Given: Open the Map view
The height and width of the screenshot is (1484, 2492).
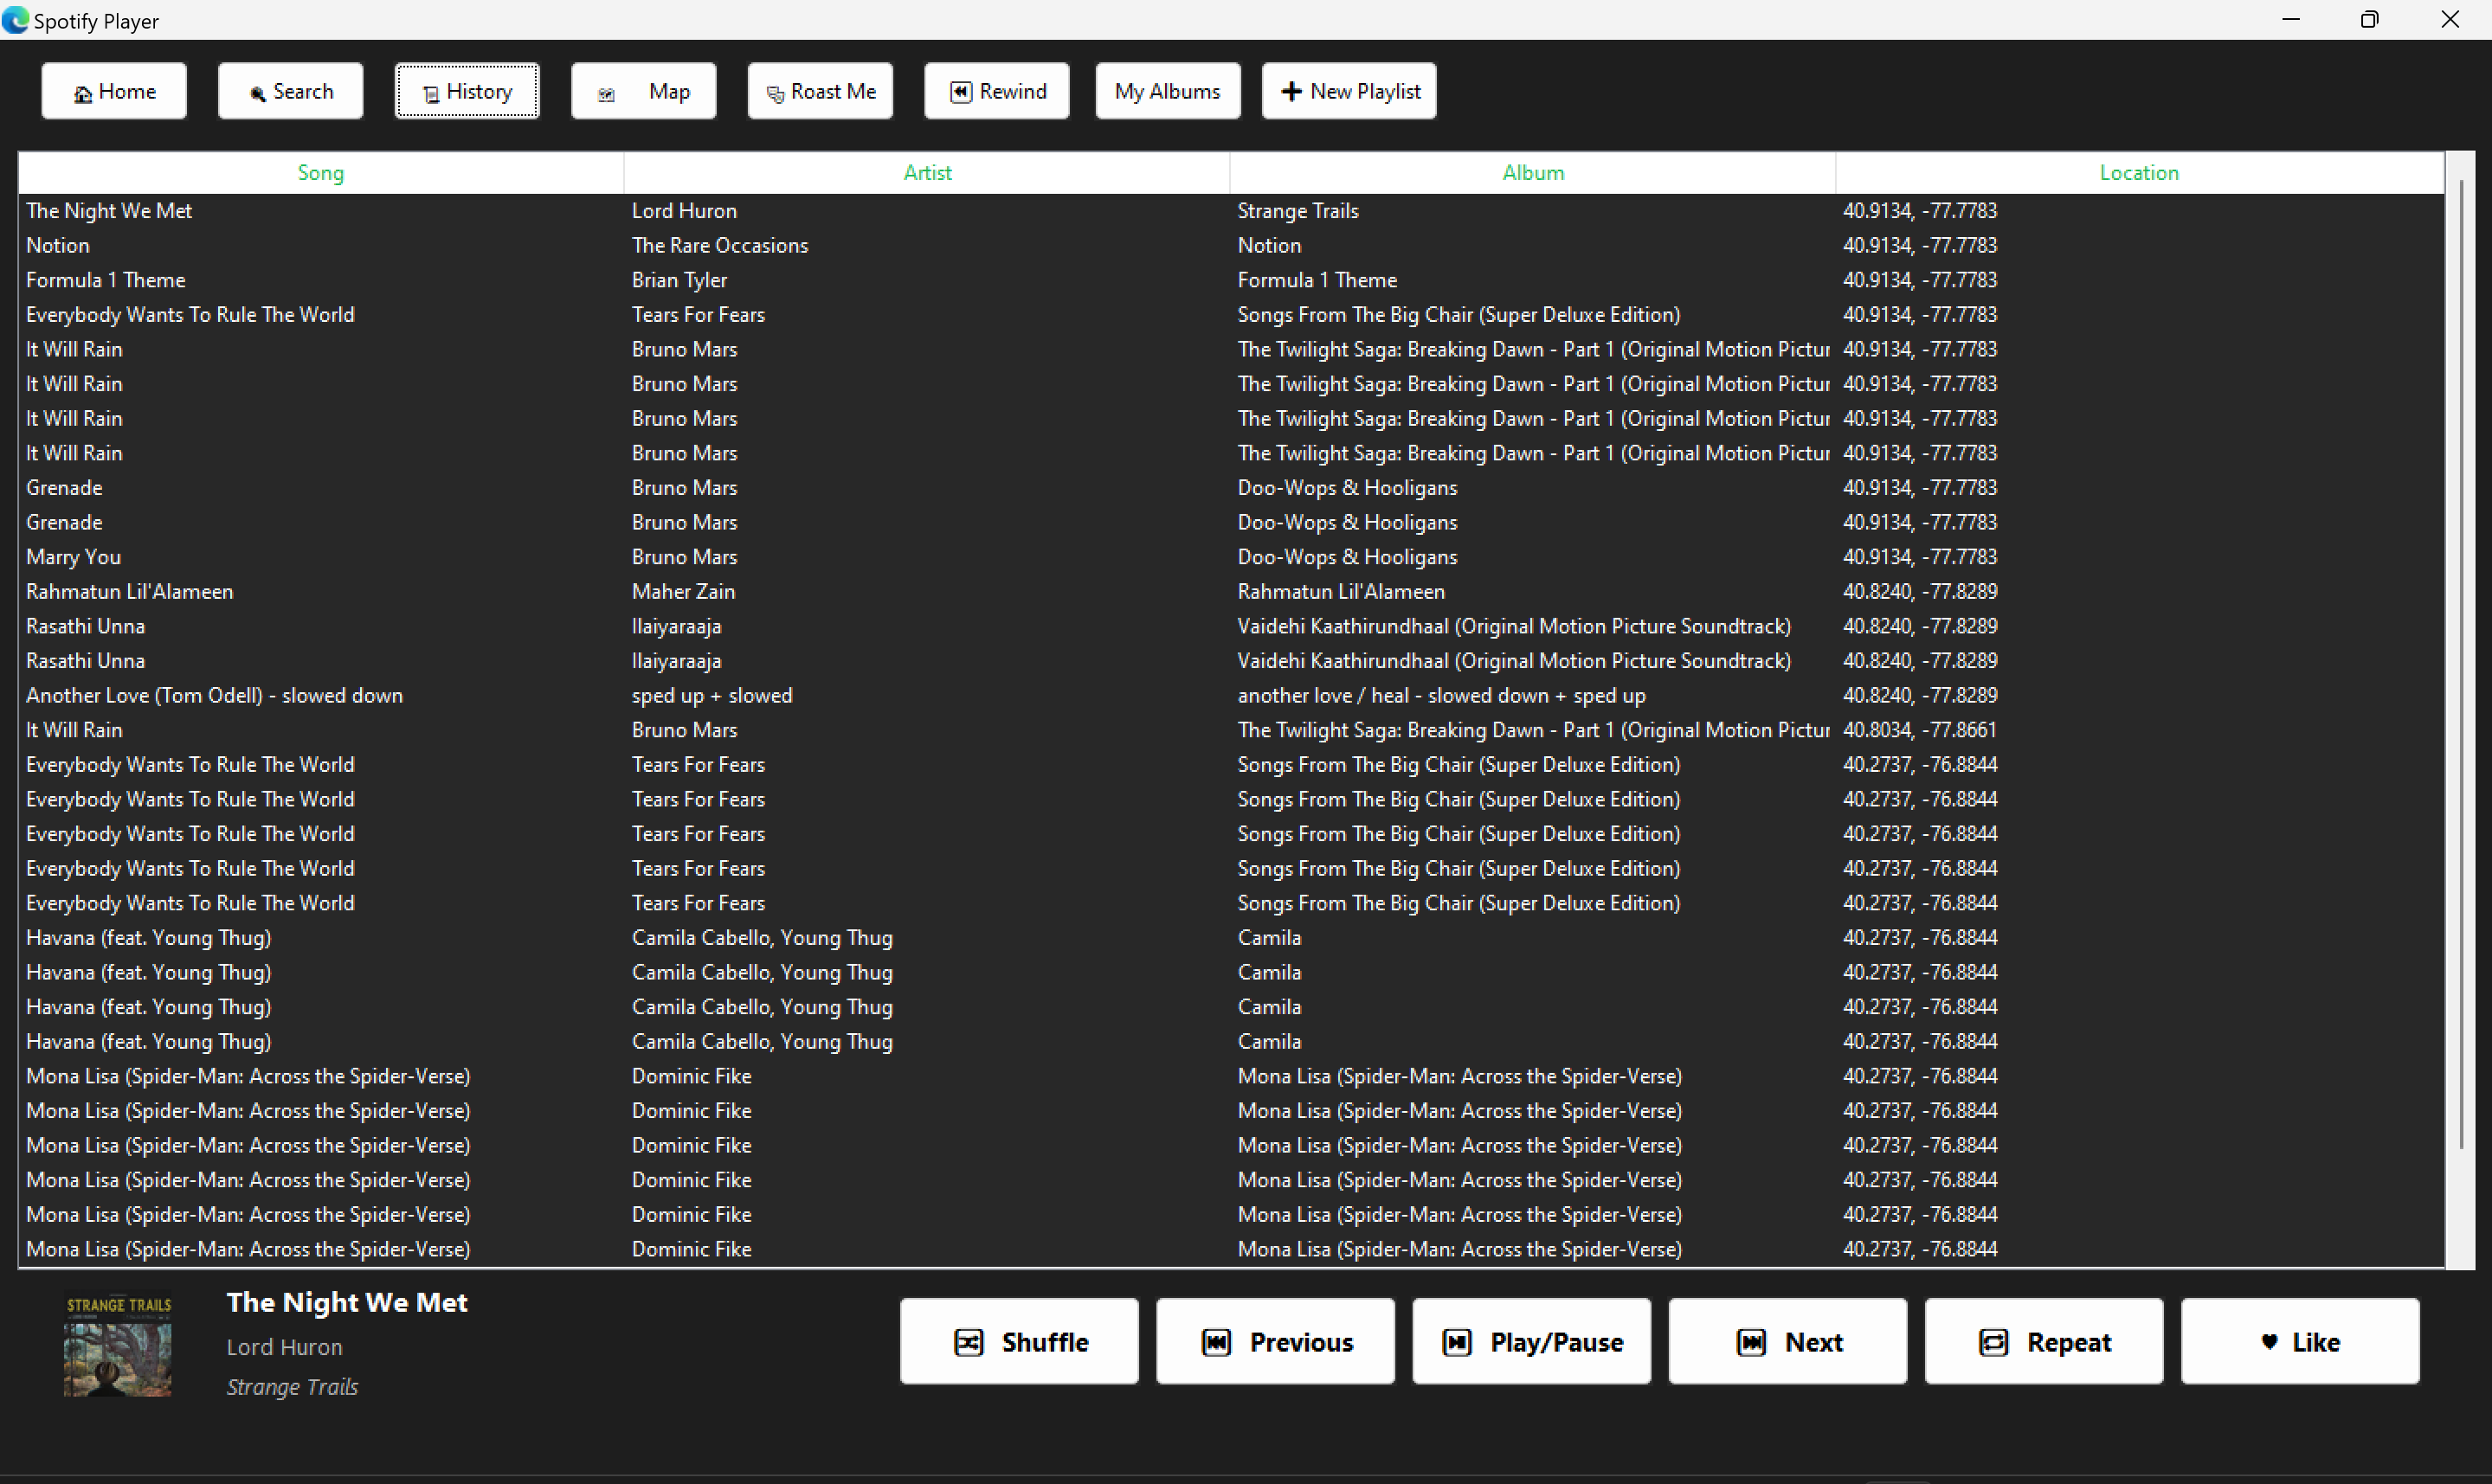Looking at the screenshot, I should tap(643, 91).
